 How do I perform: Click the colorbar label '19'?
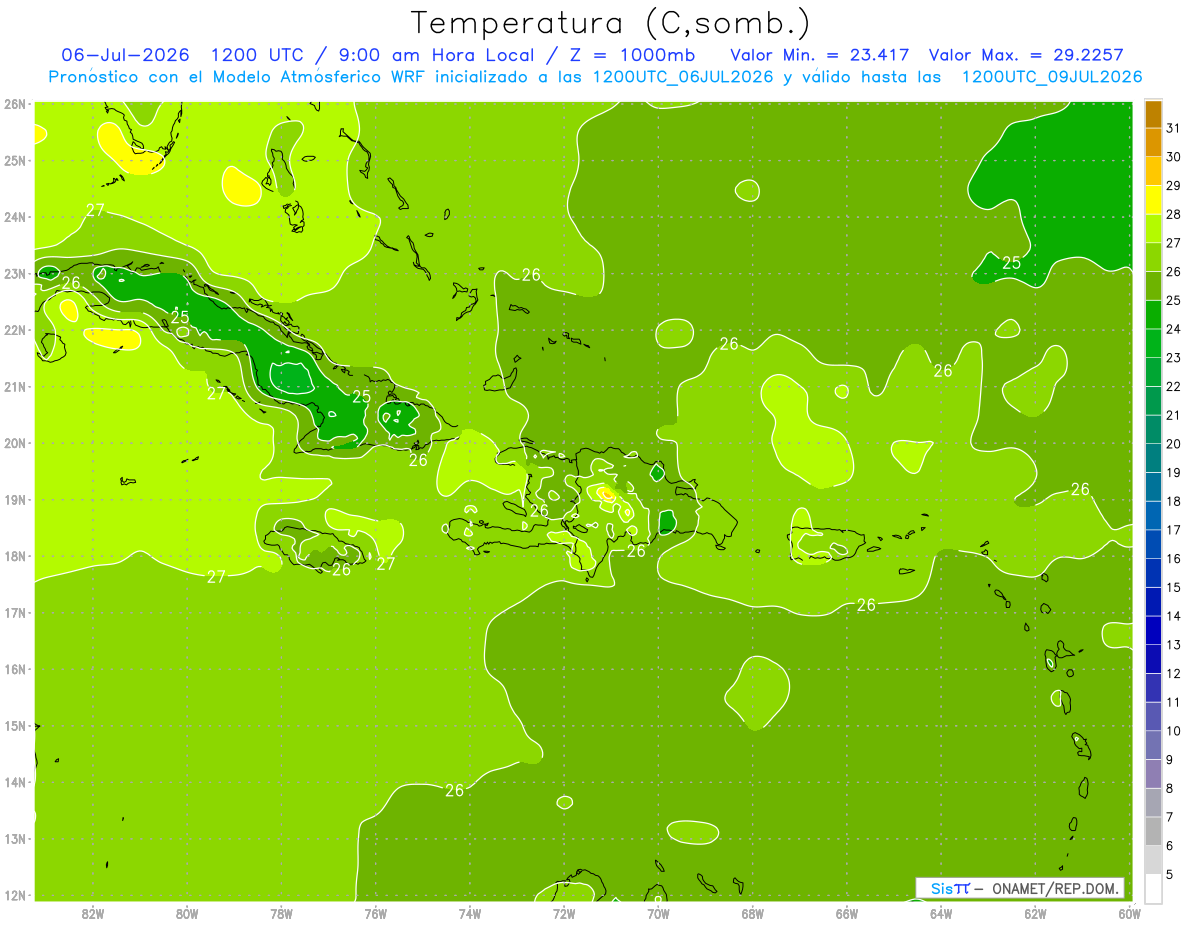[1174, 473]
